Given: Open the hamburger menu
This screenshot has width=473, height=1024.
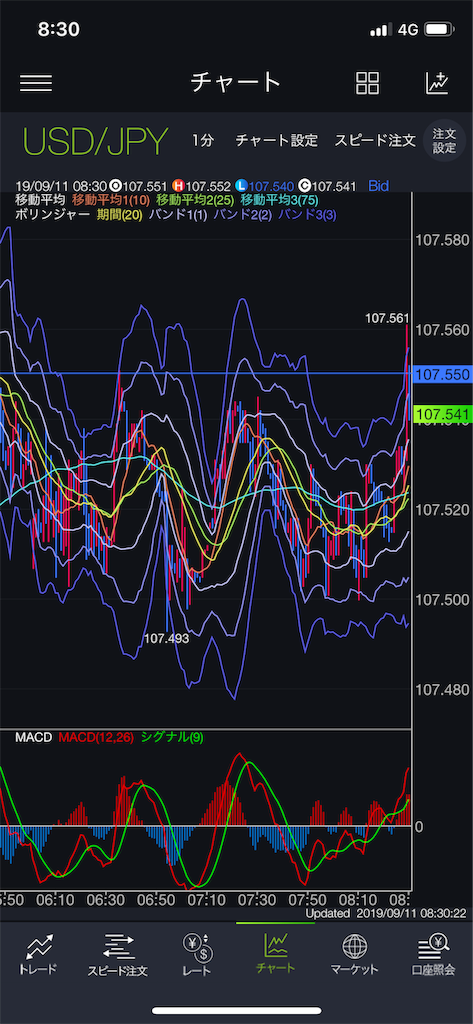Looking at the screenshot, I should [x=36, y=83].
